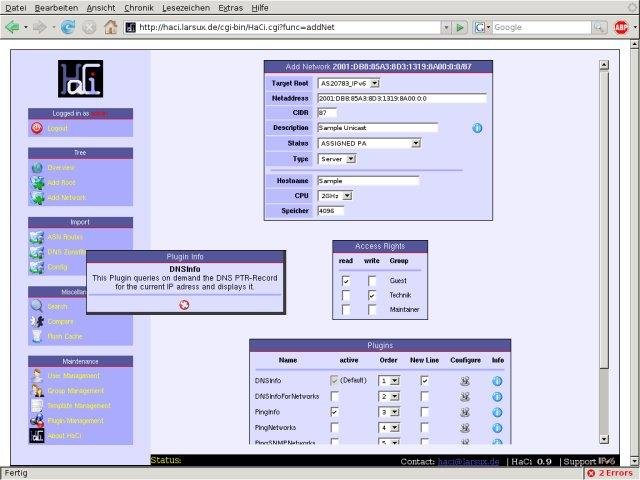The width and height of the screenshot is (640, 480).
Task: Show info for DNSInfoForNetworks plugin
Action: [497, 397]
